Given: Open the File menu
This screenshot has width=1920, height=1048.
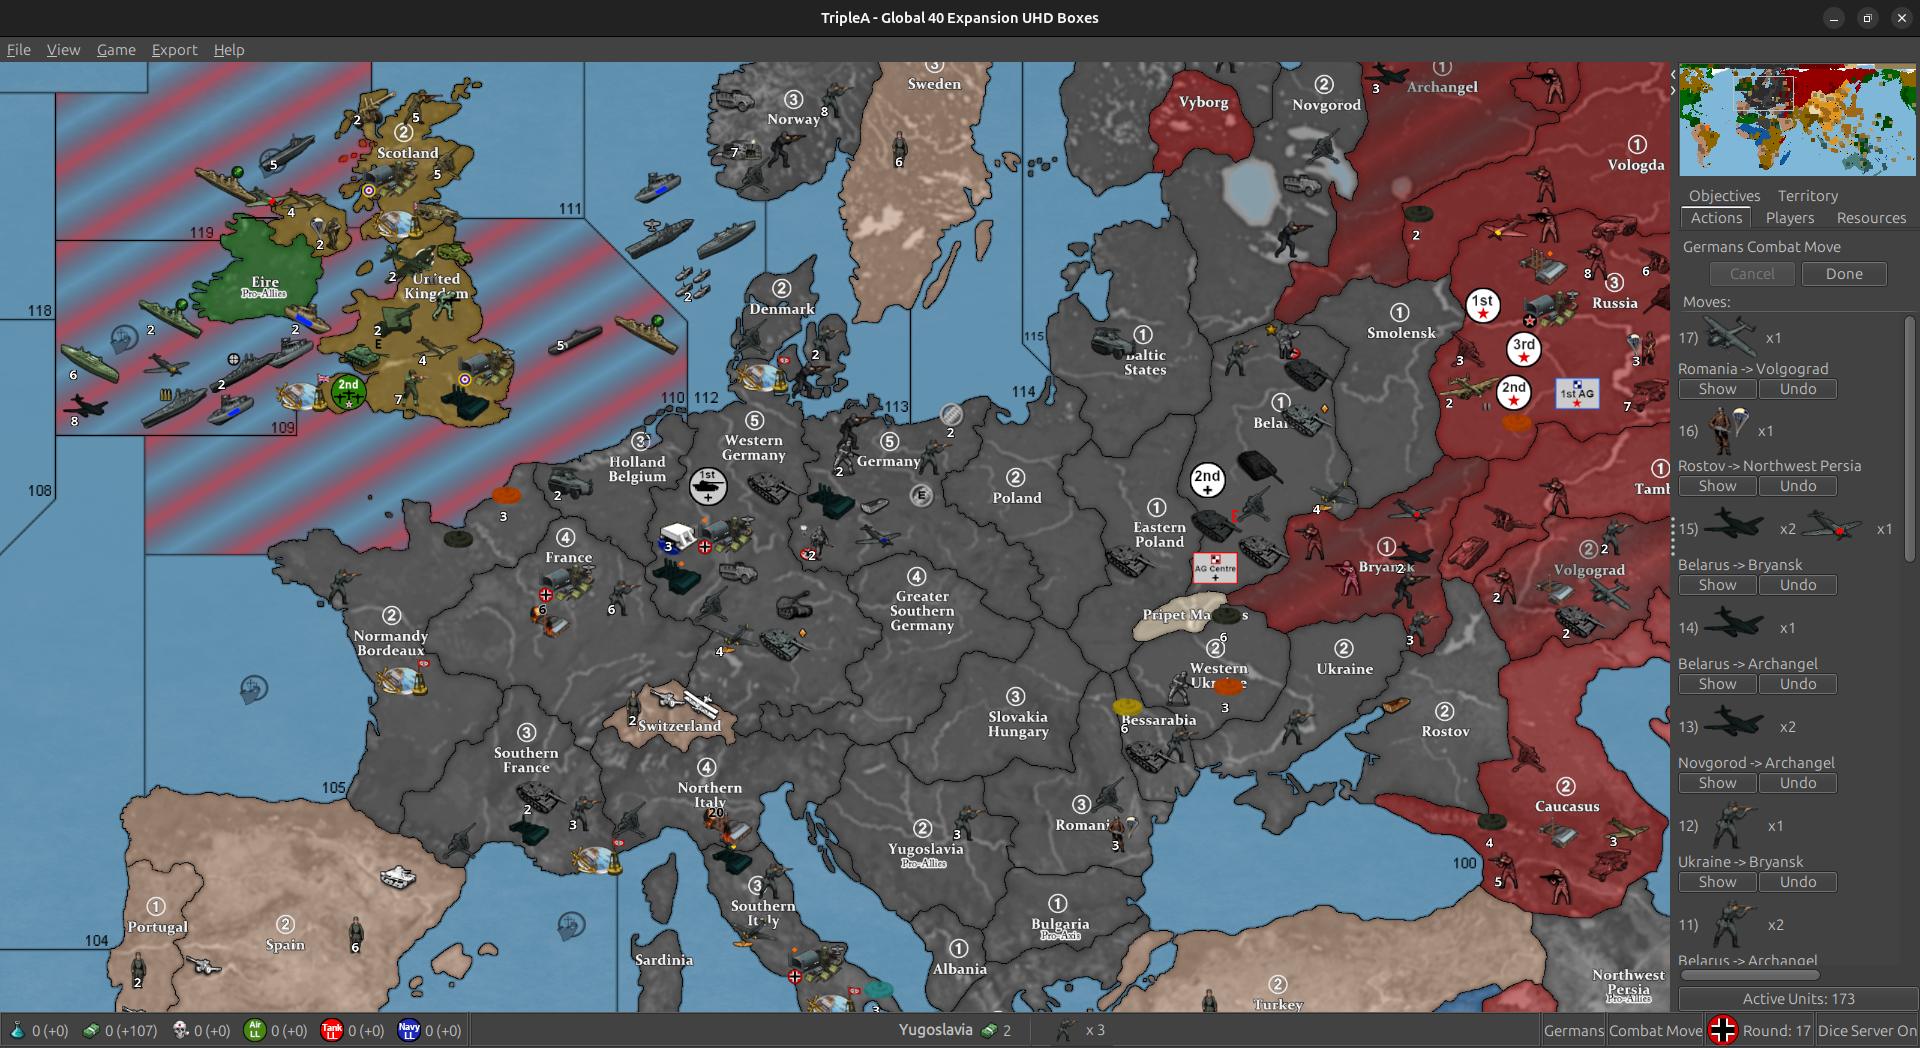Looking at the screenshot, I should pyautogui.click(x=18, y=49).
